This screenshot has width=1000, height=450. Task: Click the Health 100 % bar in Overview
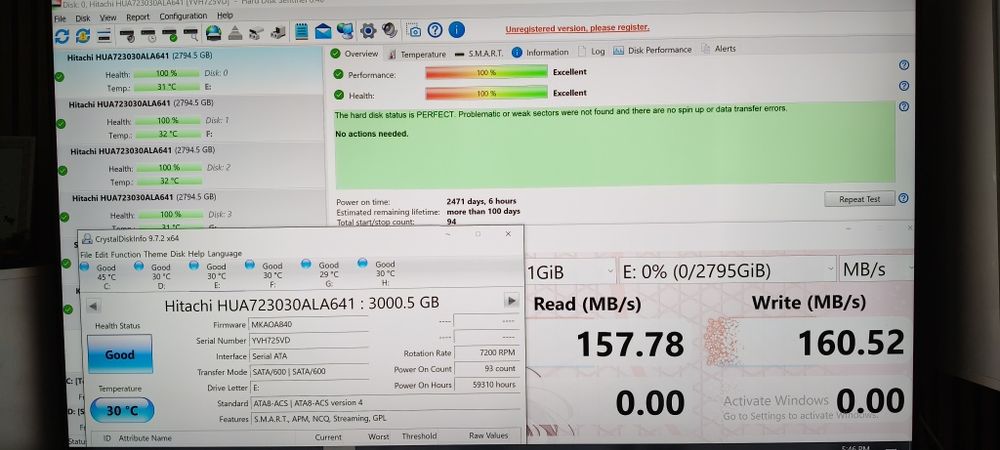[487, 93]
